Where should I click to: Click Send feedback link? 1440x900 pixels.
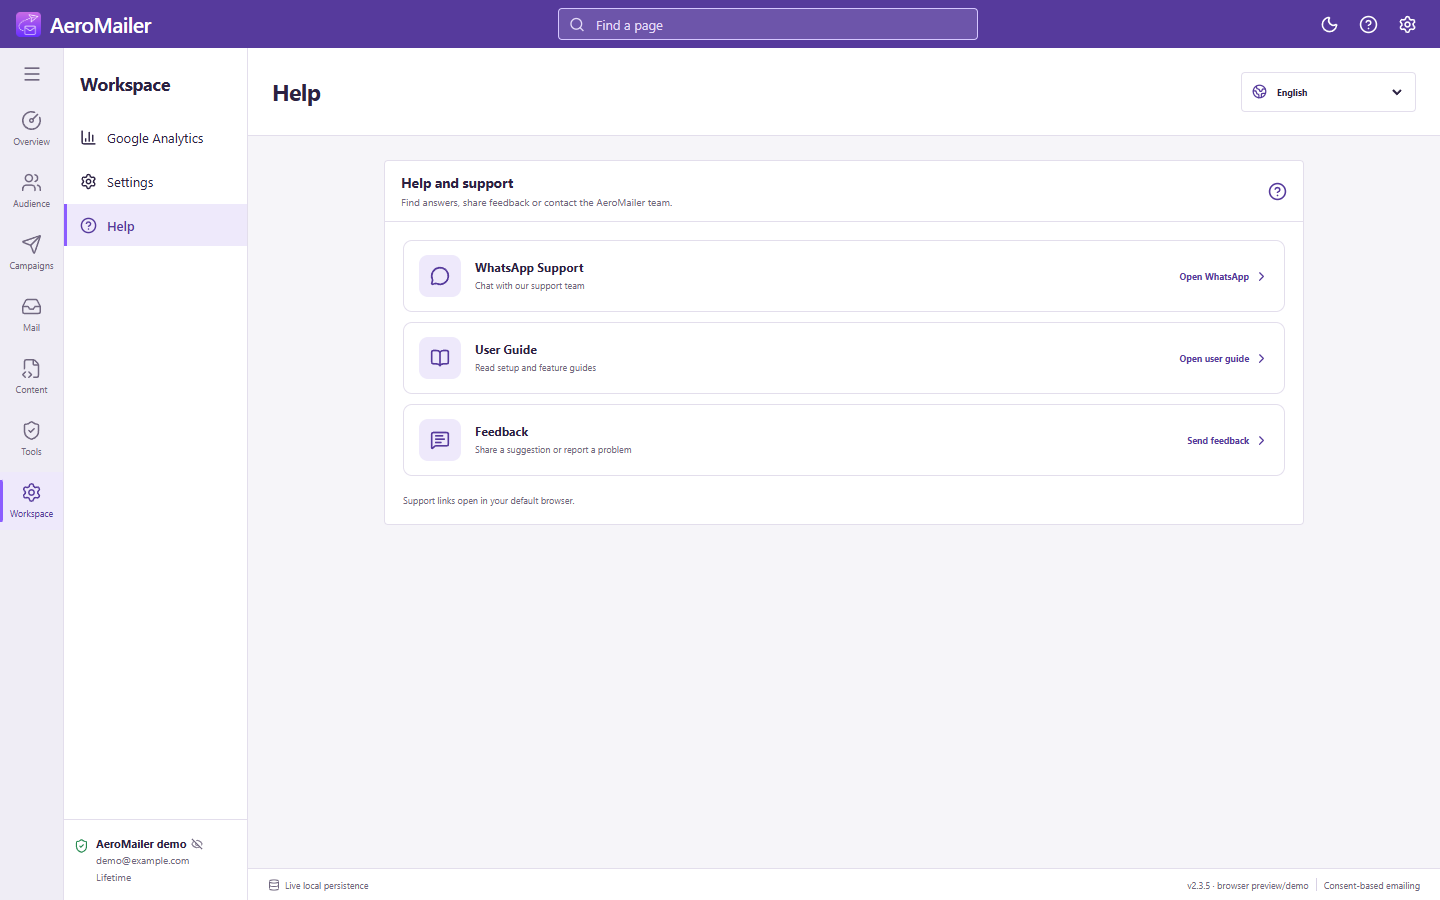click(1226, 441)
